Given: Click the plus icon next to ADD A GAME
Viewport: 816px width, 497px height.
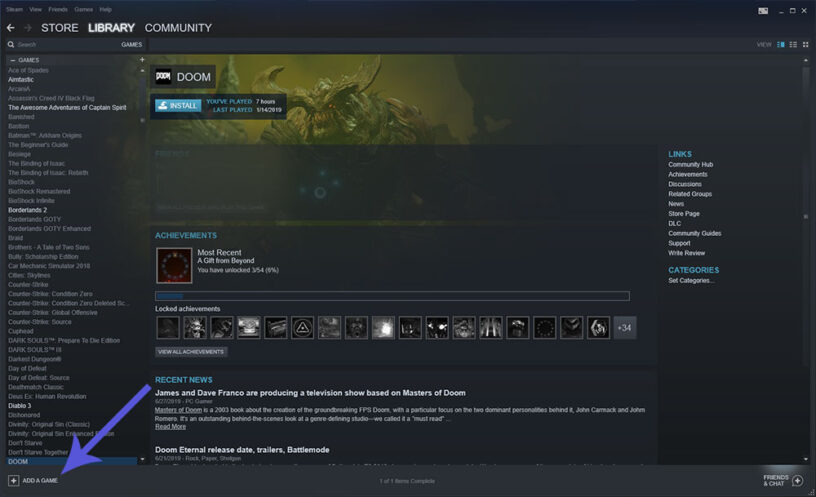Looking at the screenshot, I should (x=14, y=480).
